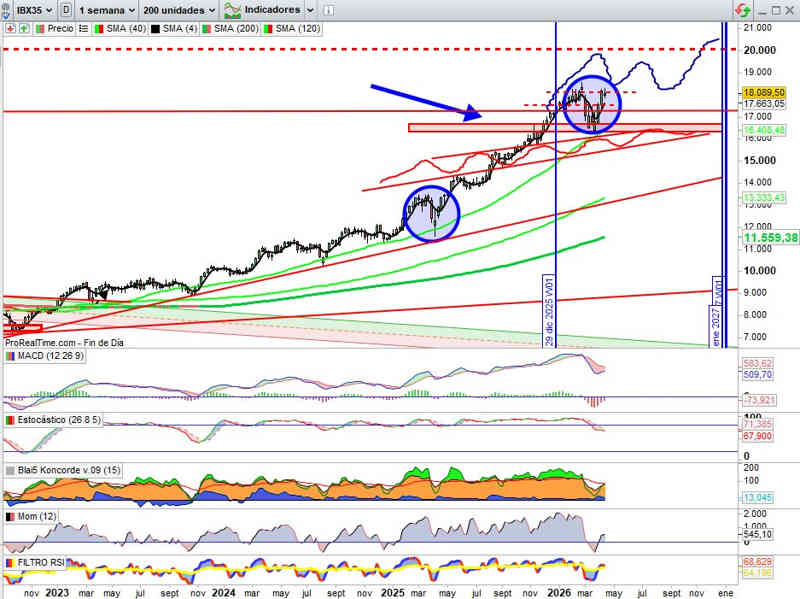Click the D timeframe icon button

pyautogui.click(x=66, y=10)
